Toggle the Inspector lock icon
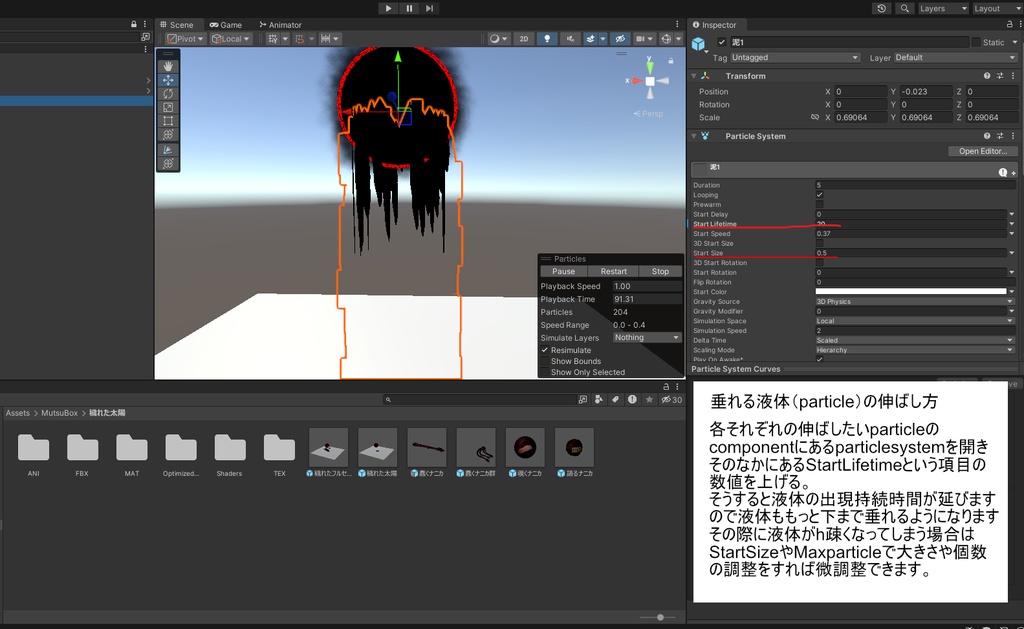 click(1010, 24)
